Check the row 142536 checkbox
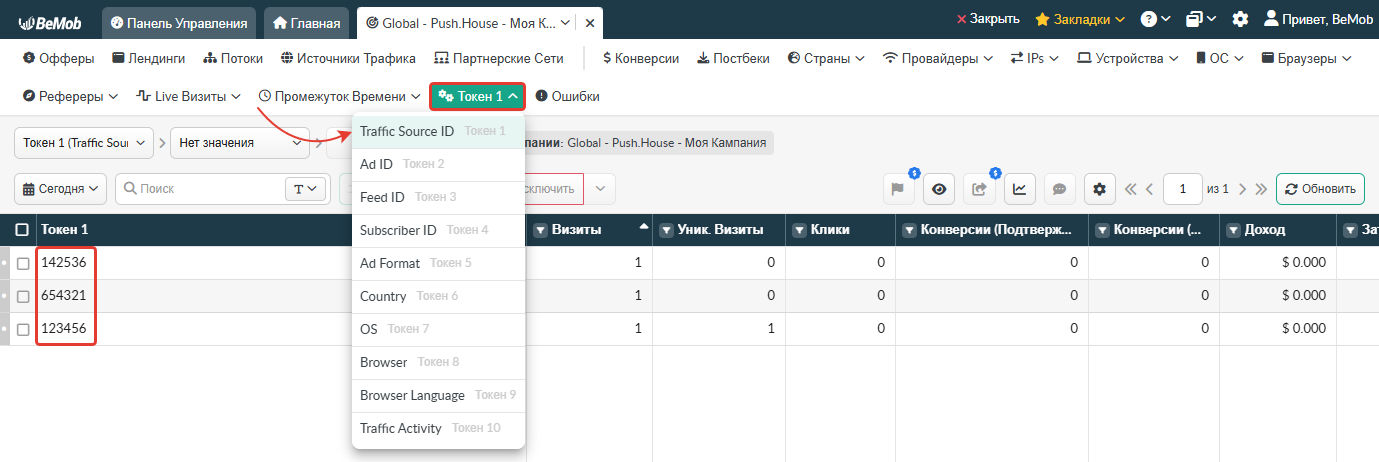 (x=23, y=264)
